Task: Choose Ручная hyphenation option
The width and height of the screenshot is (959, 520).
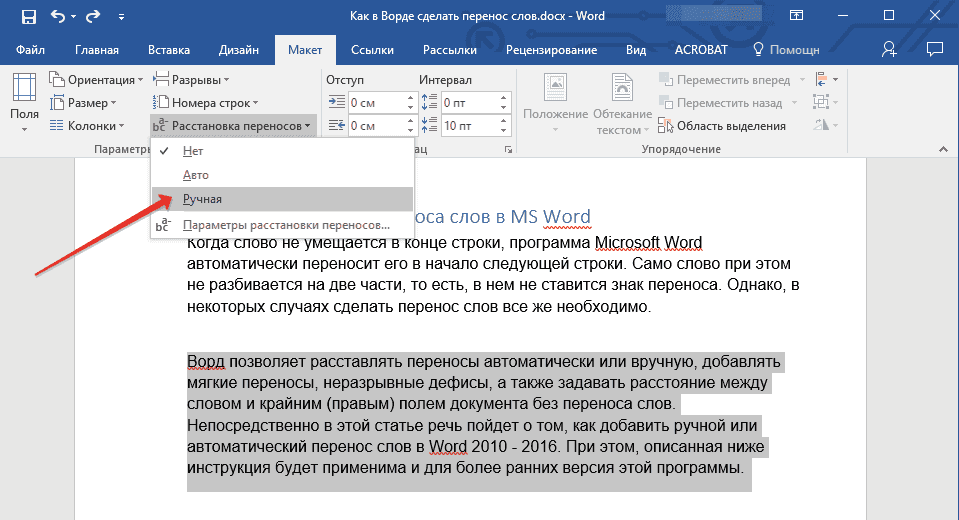Action: coord(283,199)
